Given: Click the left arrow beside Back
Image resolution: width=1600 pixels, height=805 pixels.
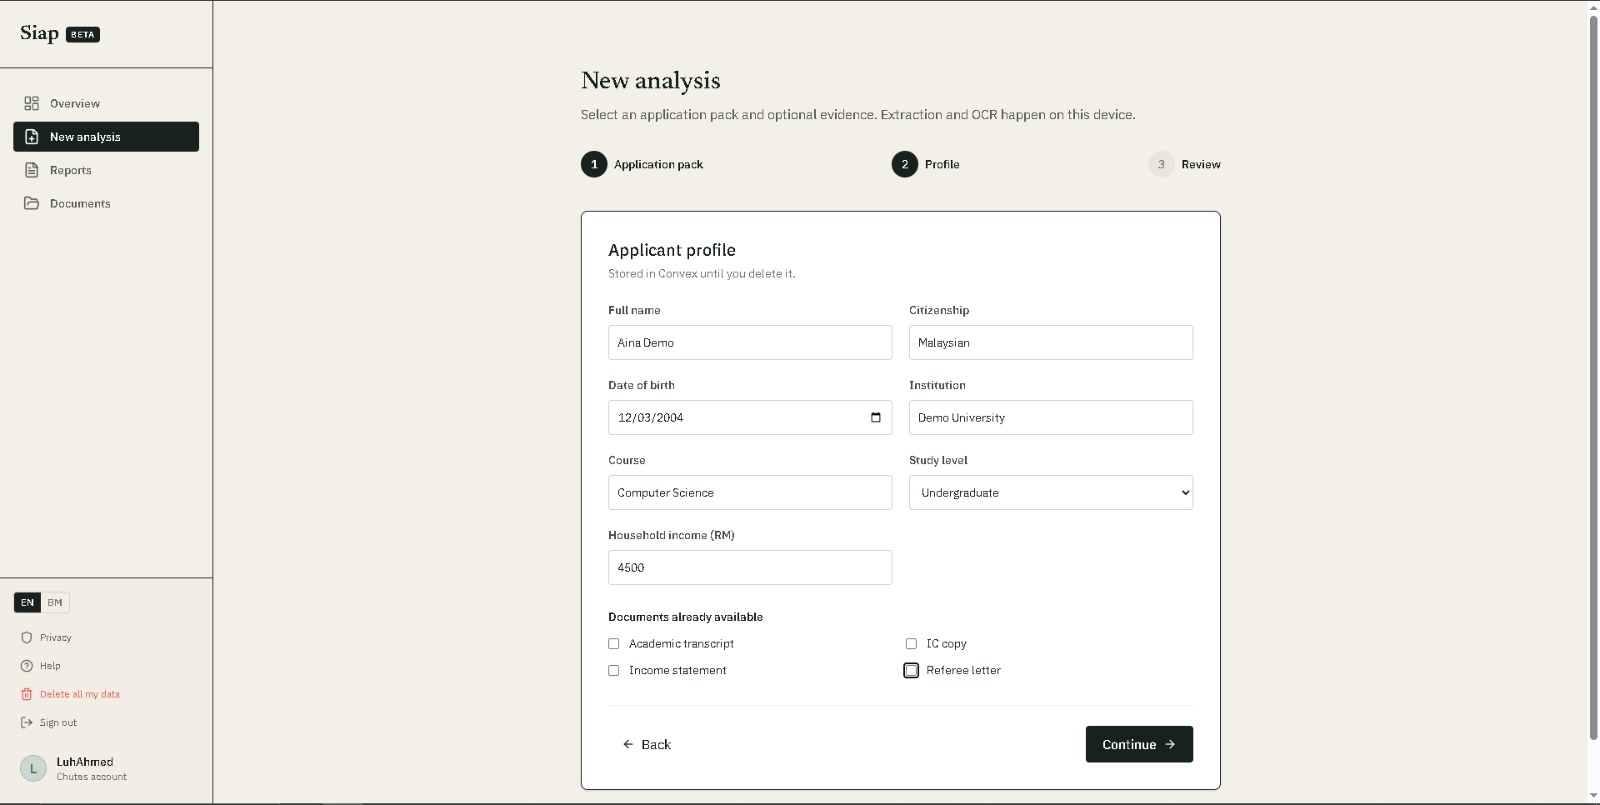Looking at the screenshot, I should point(628,744).
